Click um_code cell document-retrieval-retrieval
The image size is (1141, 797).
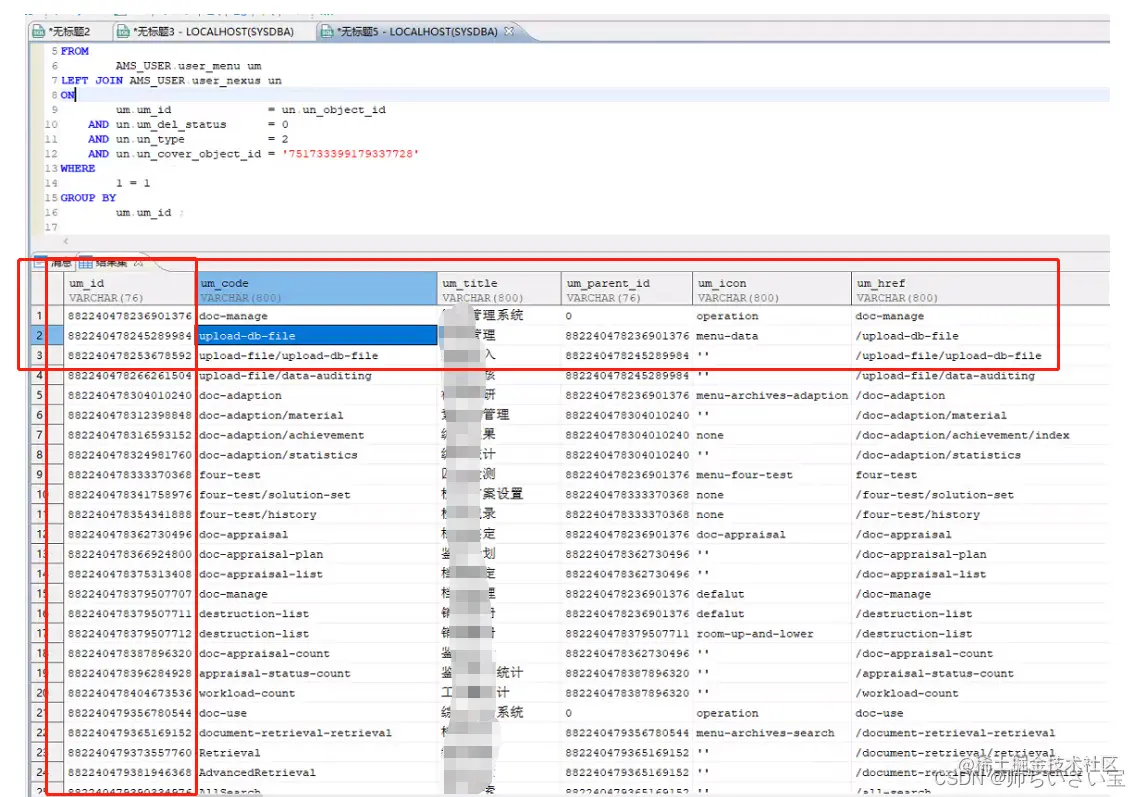317,733
